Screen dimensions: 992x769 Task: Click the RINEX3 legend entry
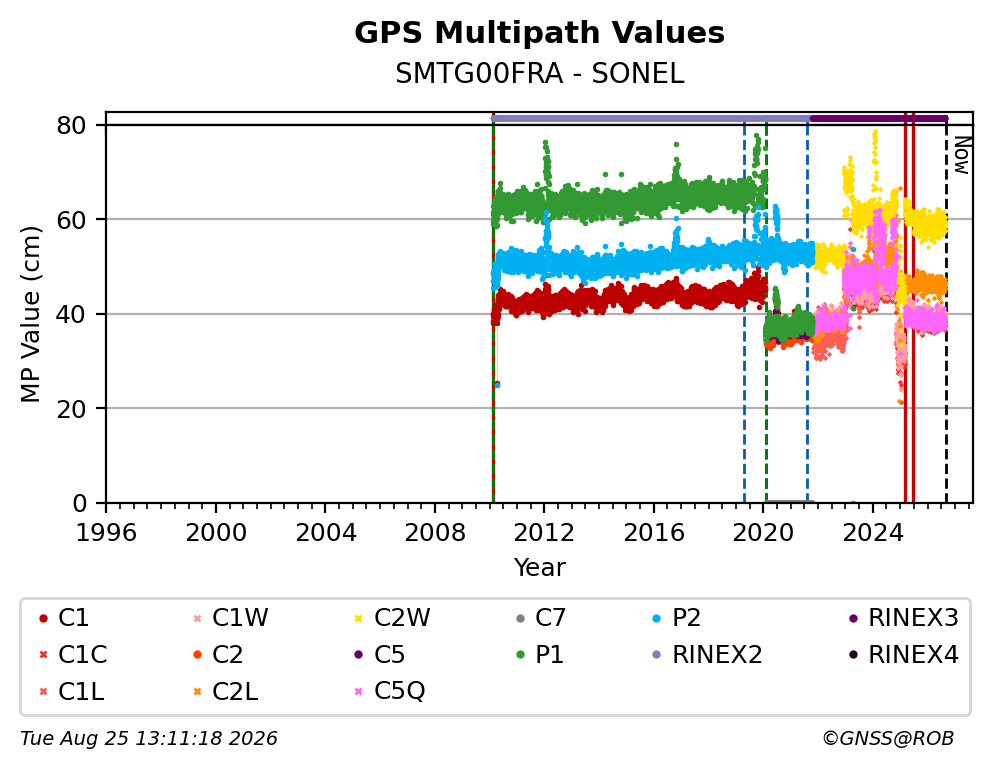903,618
